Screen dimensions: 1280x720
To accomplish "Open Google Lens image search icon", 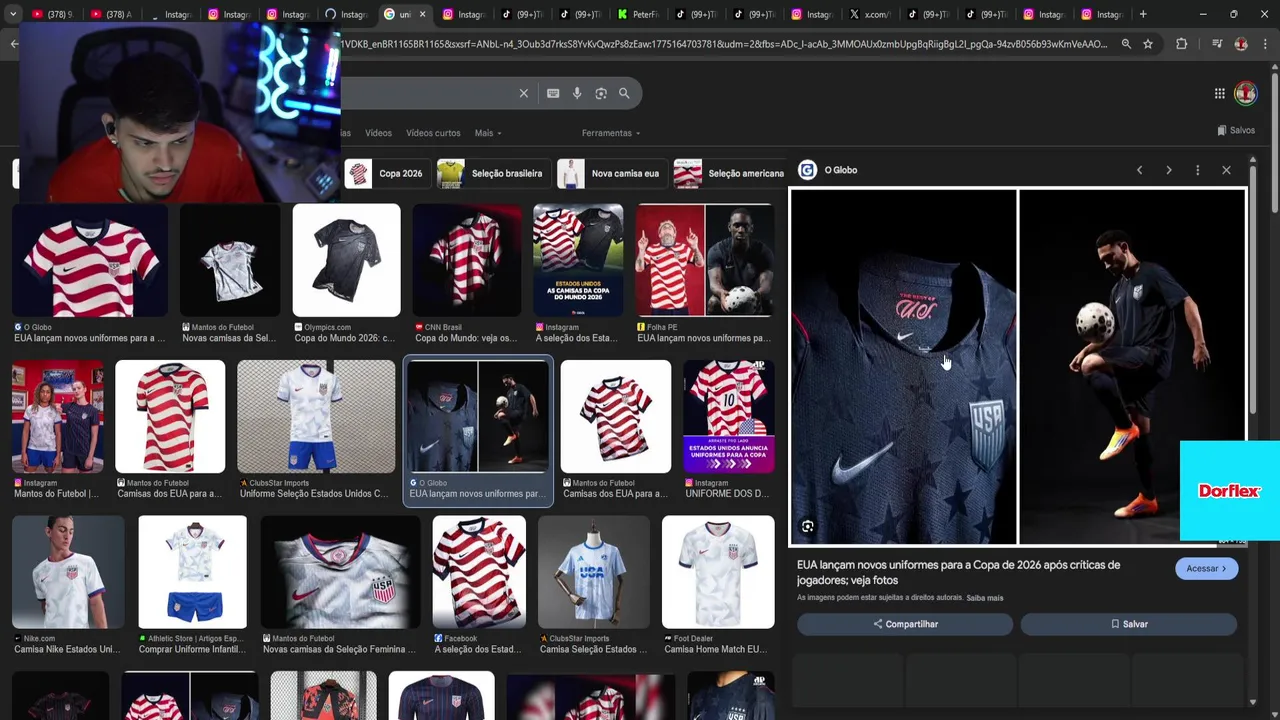I will (601, 93).
